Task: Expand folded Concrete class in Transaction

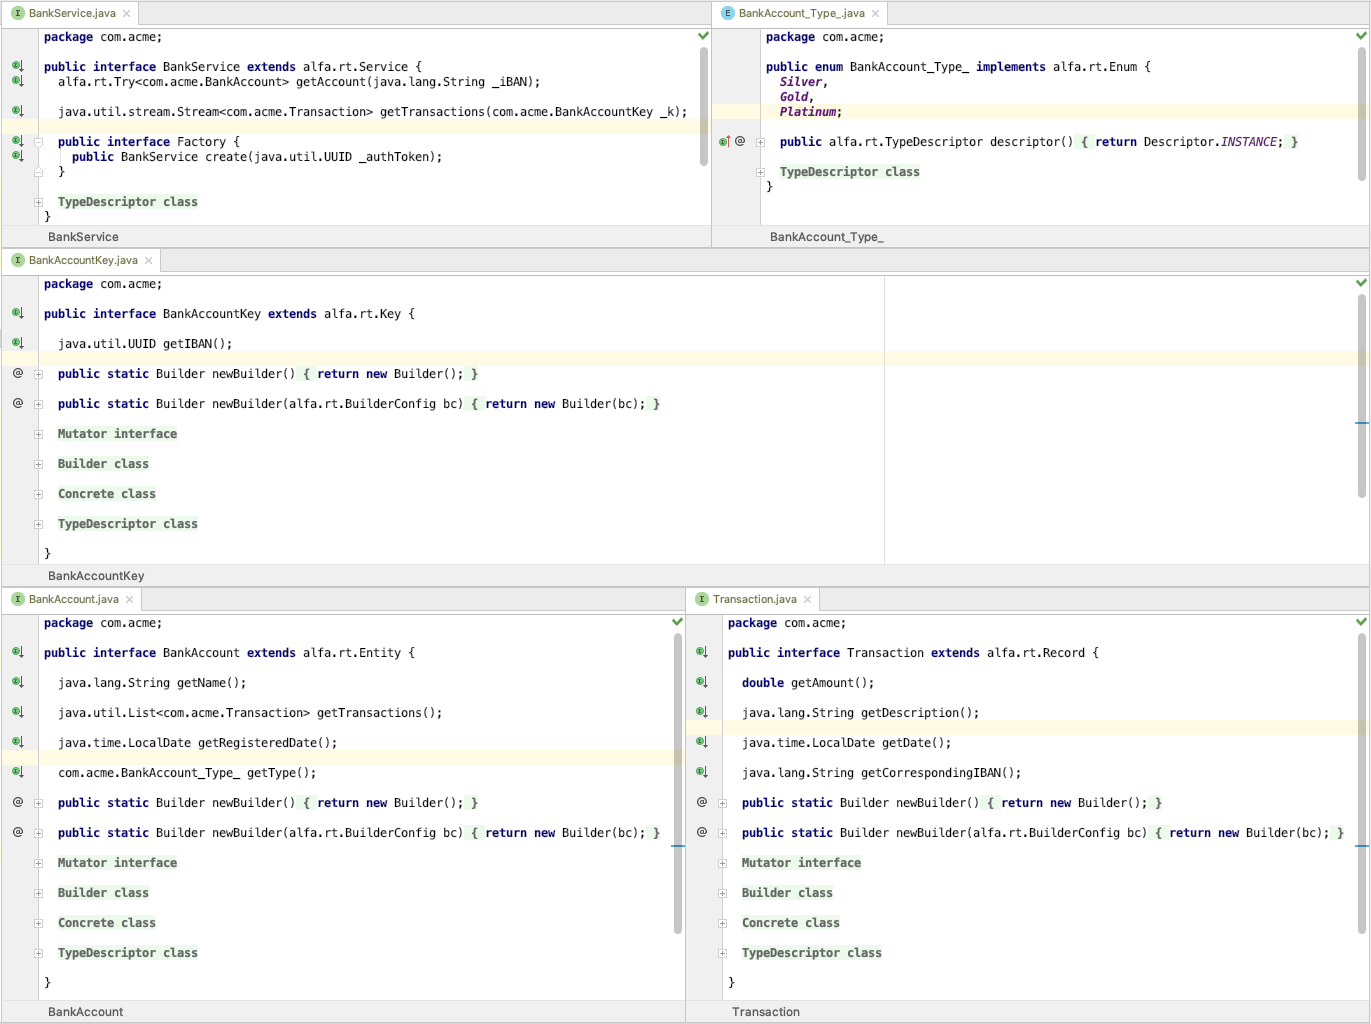Action: 722,923
